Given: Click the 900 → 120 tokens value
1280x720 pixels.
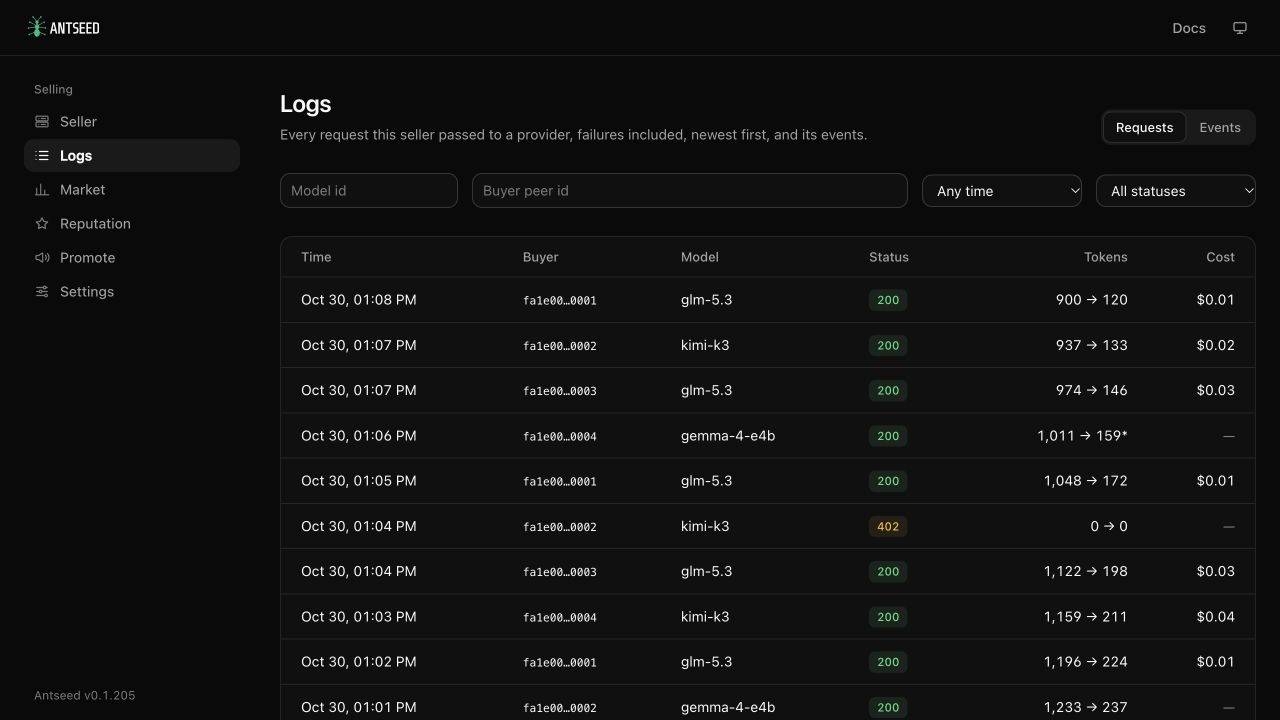Looking at the screenshot, I should 1092,300.
